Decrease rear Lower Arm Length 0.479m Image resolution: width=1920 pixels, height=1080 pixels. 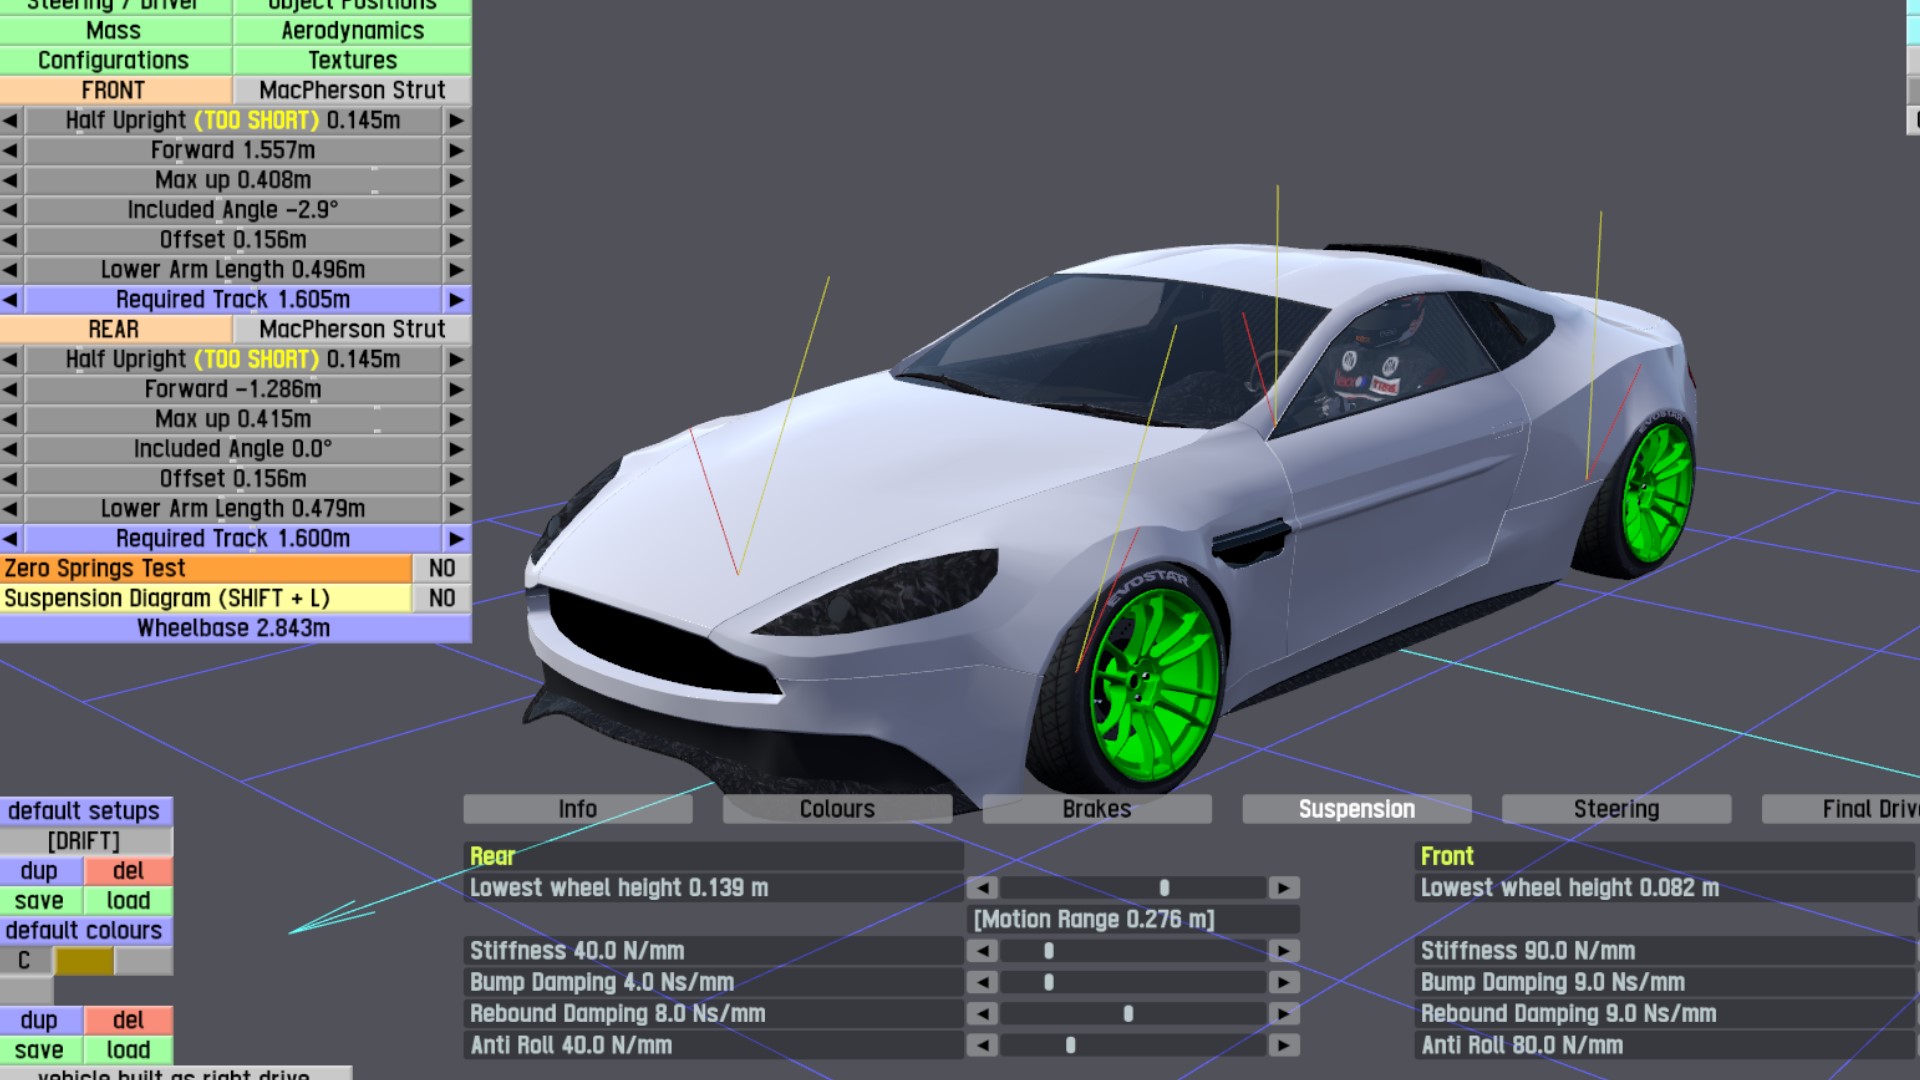[x=11, y=509]
